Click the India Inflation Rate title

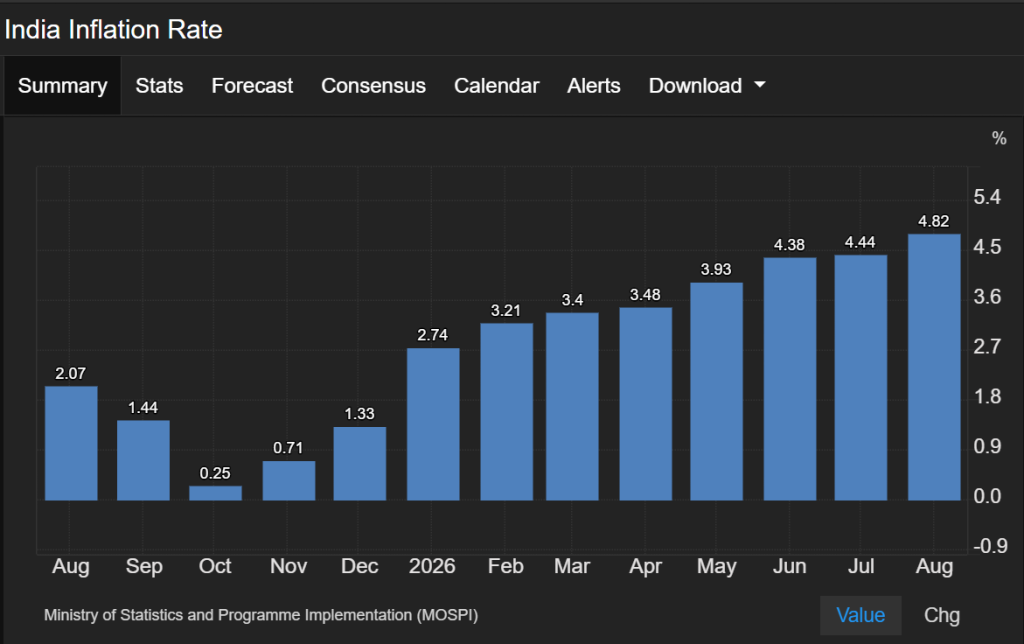(114, 30)
